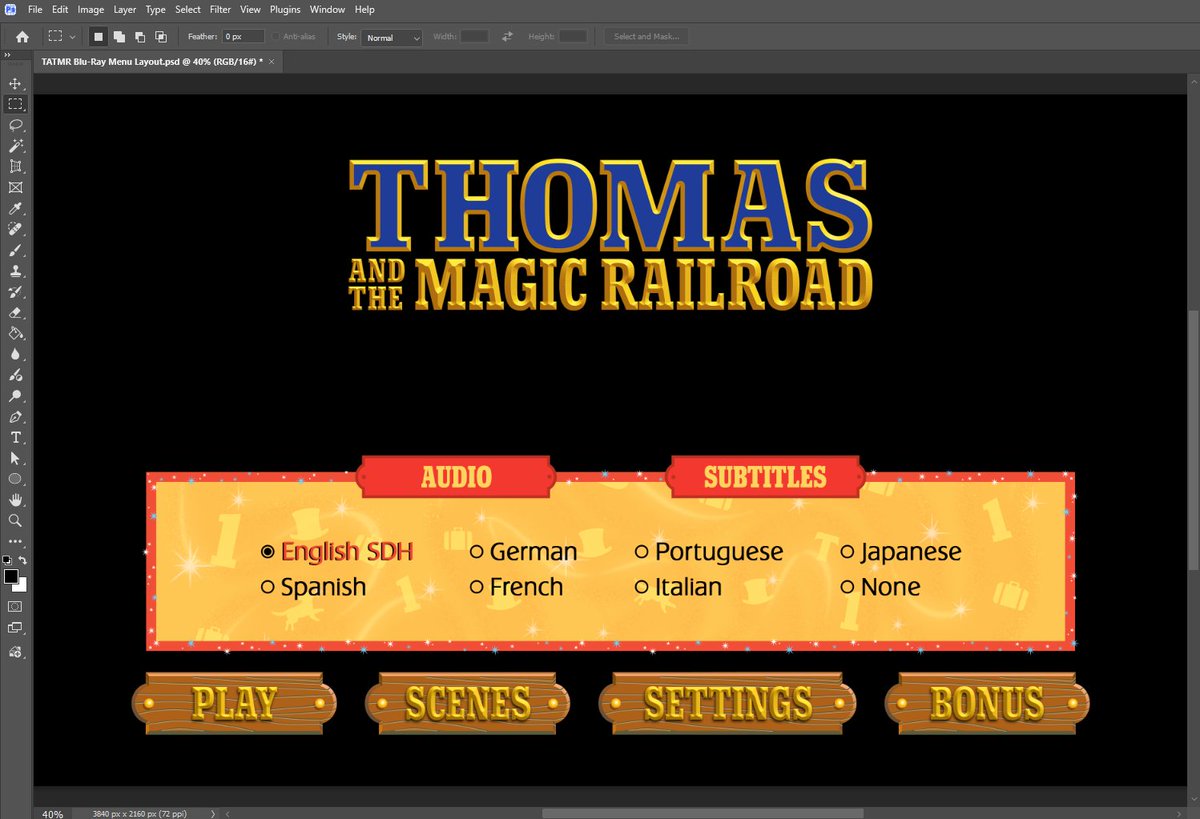The height and width of the screenshot is (819, 1200).
Task: Toggle the Anti-alias checkbox
Action: click(276, 37)
